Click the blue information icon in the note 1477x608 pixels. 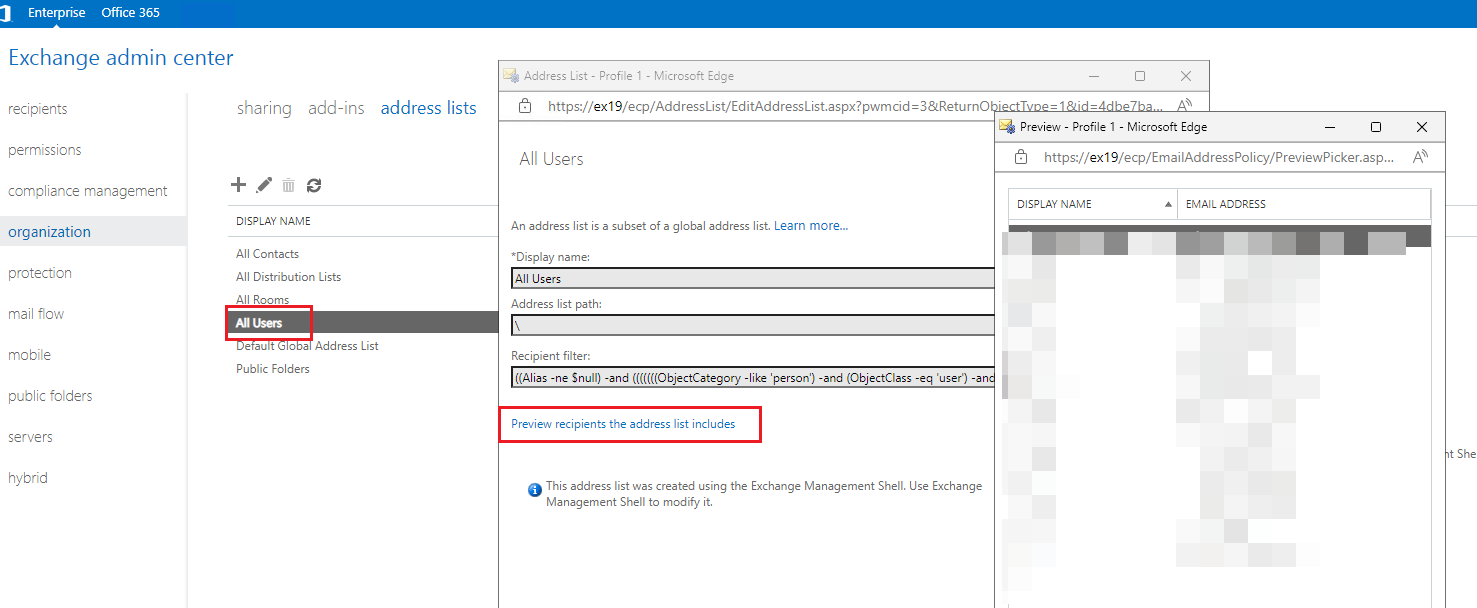click(535, 490)
